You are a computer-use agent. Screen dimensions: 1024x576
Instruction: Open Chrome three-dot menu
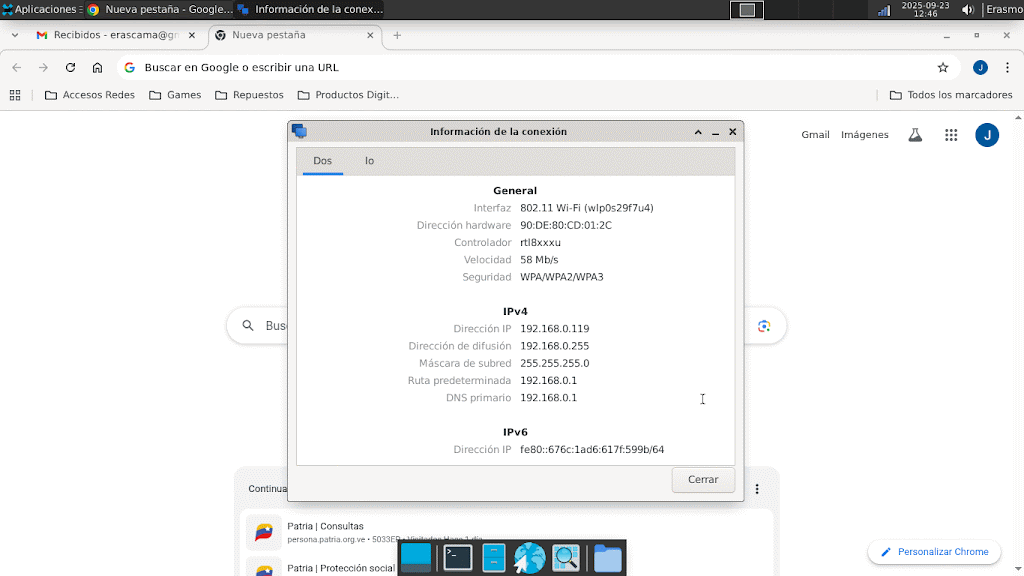pos(1007,67)
